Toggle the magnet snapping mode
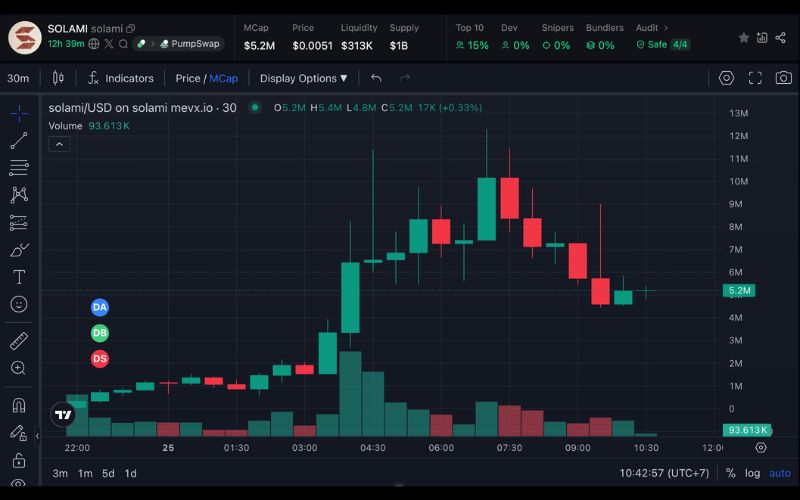 tap(19, 406)
